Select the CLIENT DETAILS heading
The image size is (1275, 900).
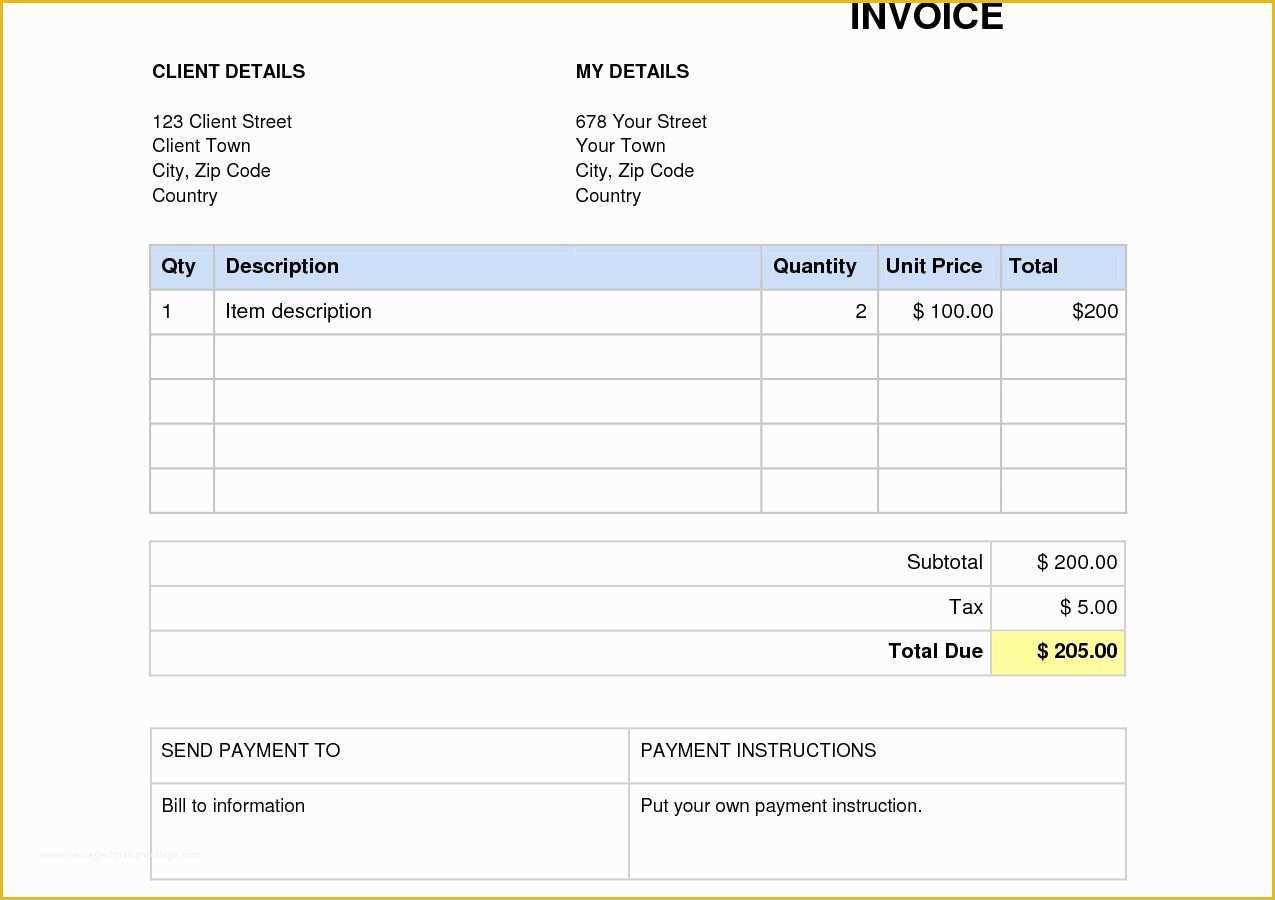[x=228, y=71]
